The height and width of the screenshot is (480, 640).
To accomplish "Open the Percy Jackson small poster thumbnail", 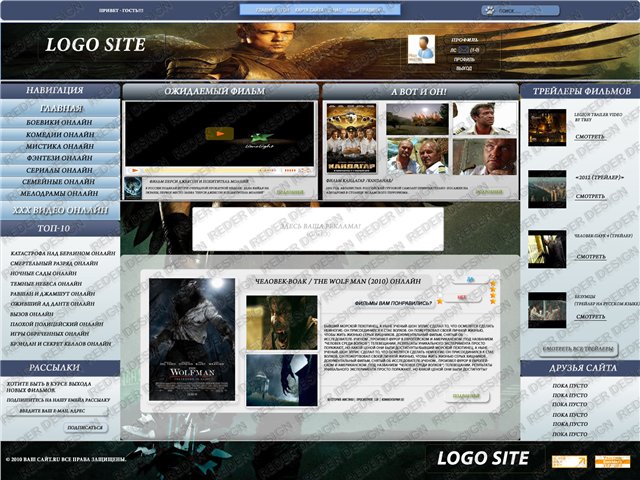I will (133, 188).
